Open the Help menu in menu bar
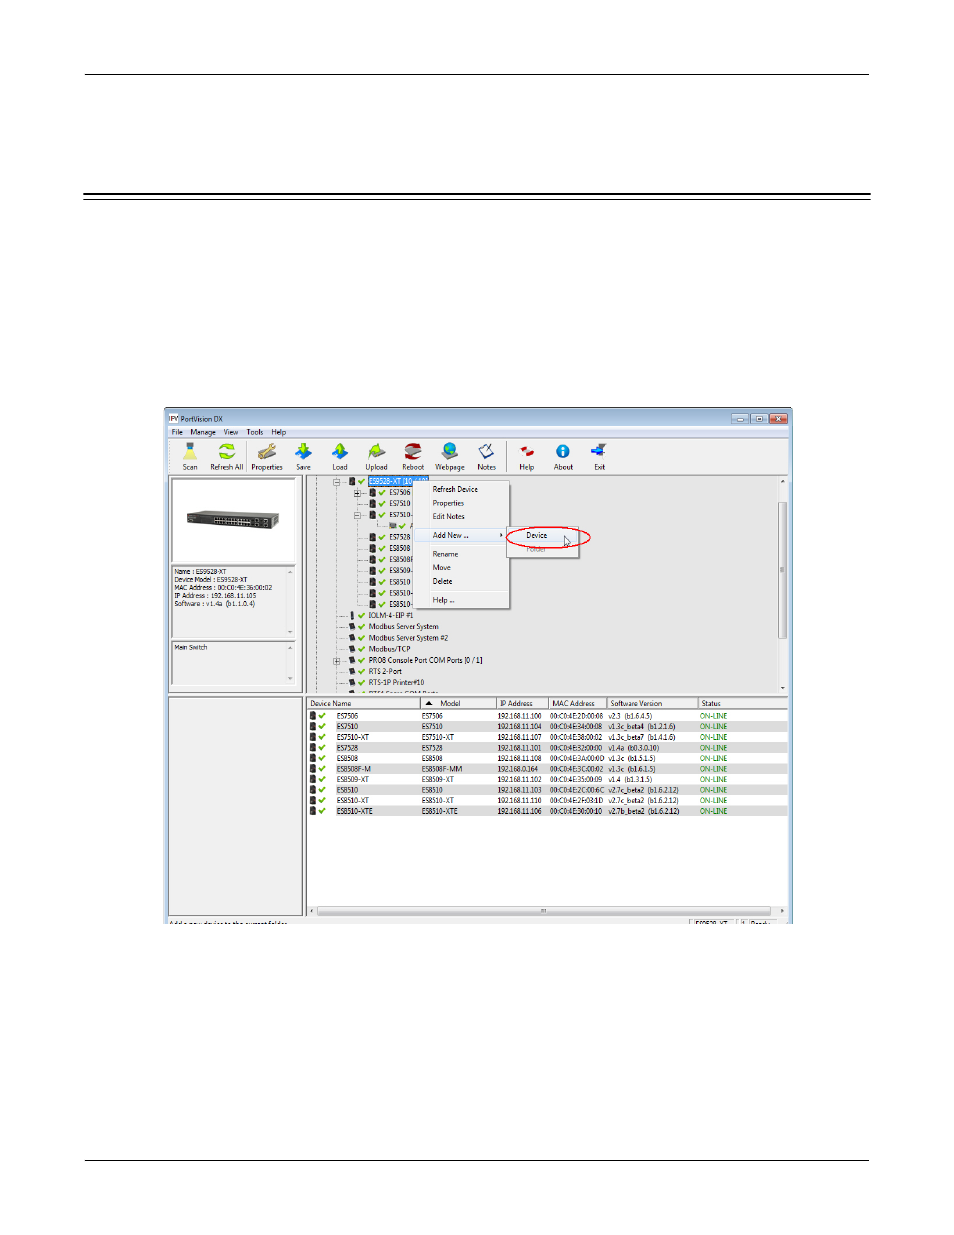 pos(279,432)
